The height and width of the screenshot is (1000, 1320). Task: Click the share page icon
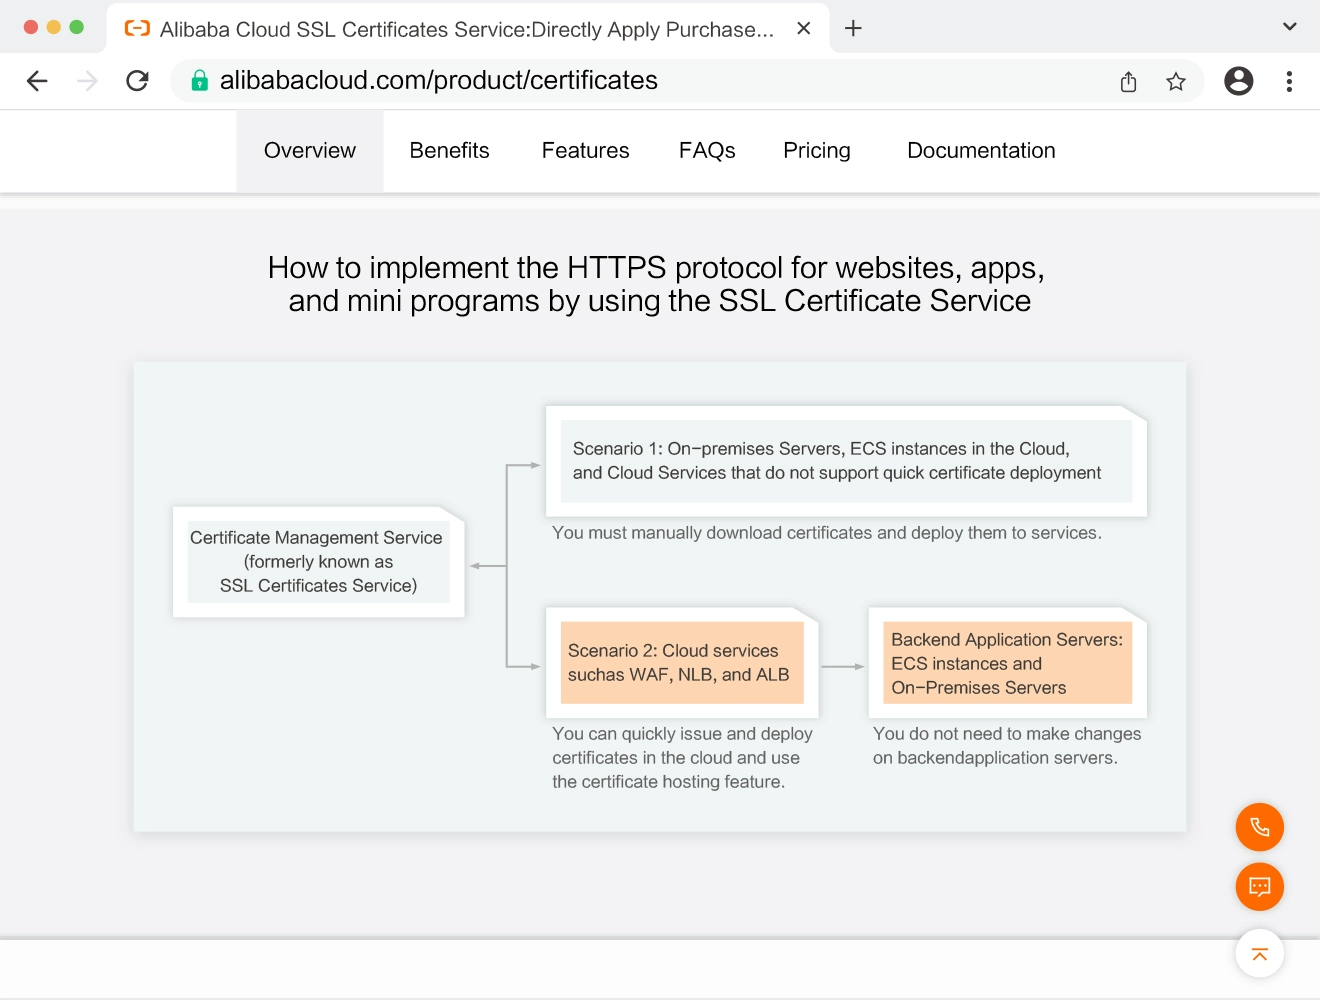pos(1128,82)
